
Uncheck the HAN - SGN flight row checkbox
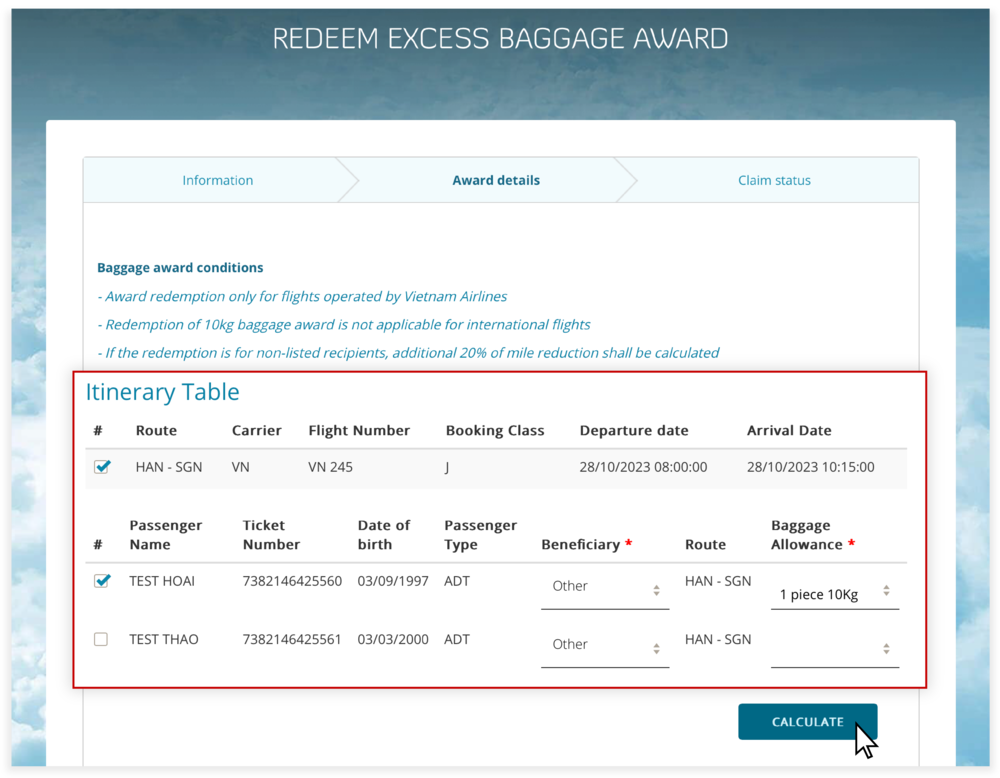[101, 467]
